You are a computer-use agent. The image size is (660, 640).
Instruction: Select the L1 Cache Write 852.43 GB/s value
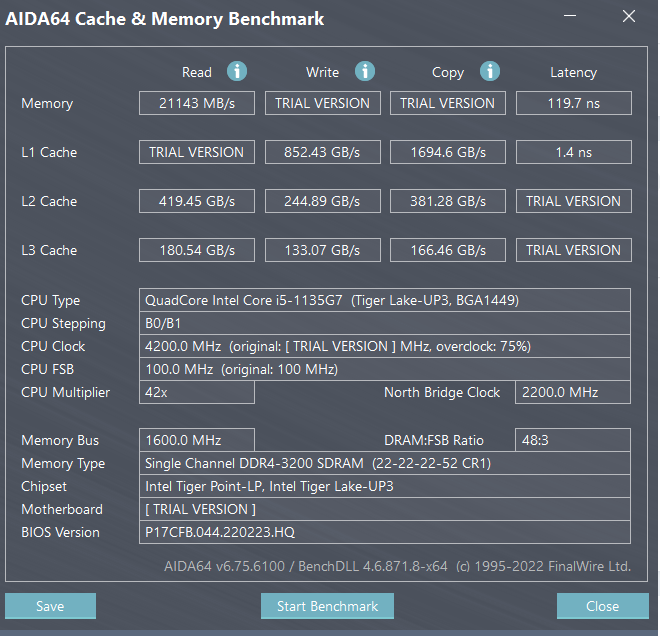323,152
